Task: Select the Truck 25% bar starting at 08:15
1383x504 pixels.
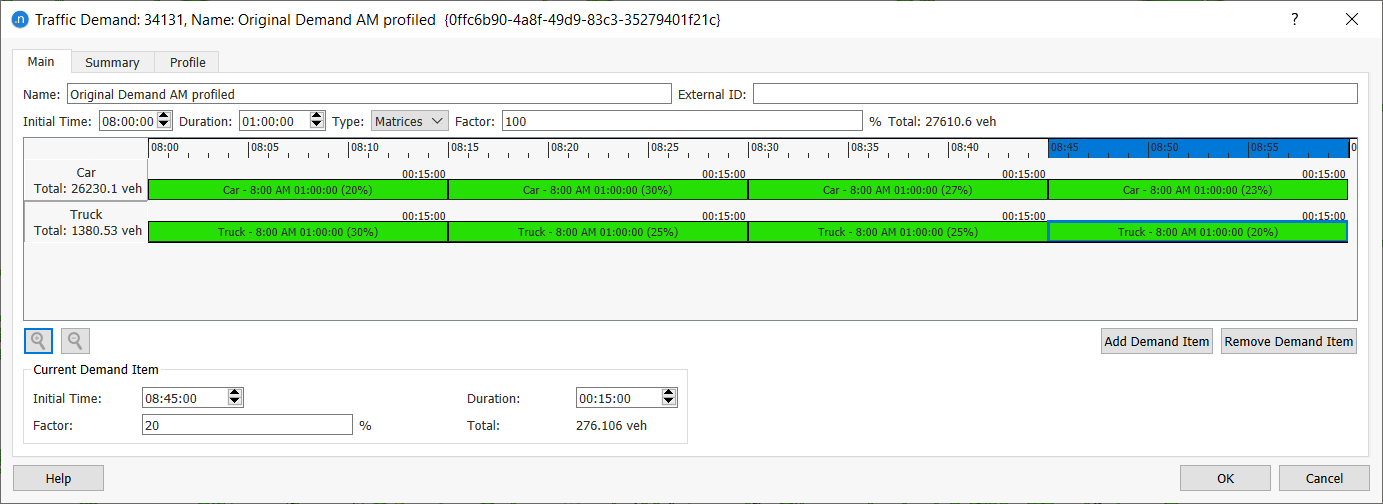Action: coord(598,232)
